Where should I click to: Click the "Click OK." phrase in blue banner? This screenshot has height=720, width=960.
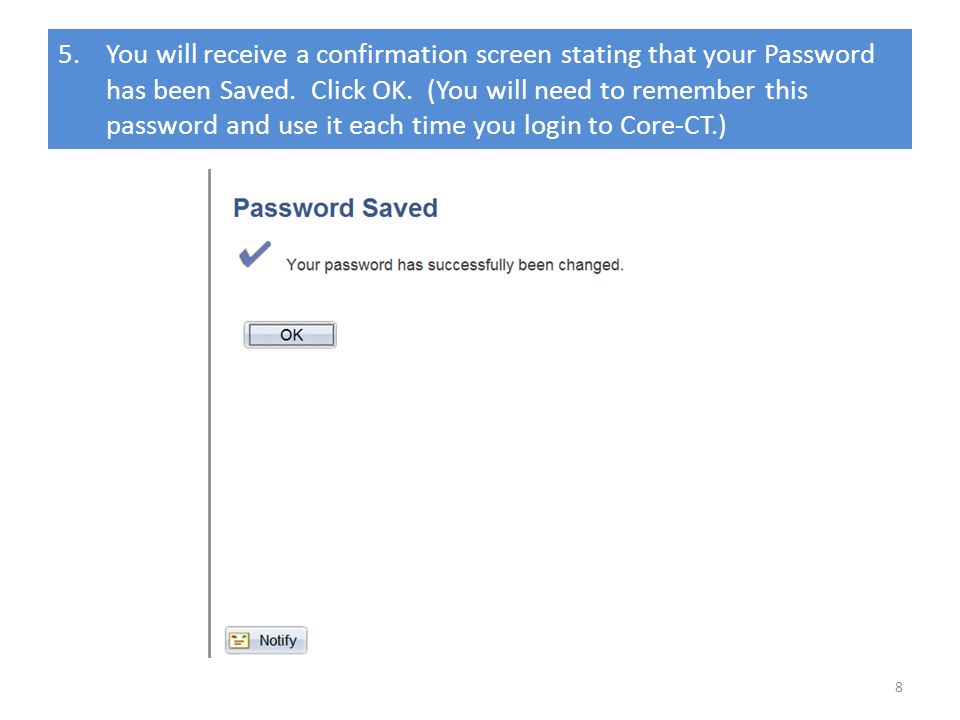pos(361,91)
